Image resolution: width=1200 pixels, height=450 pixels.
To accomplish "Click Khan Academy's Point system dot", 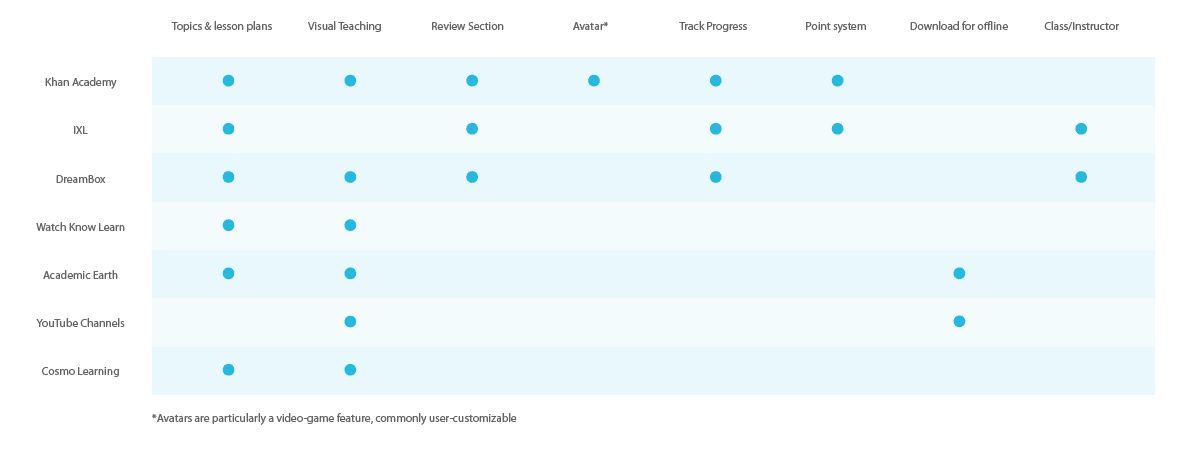I will [837, 81].
